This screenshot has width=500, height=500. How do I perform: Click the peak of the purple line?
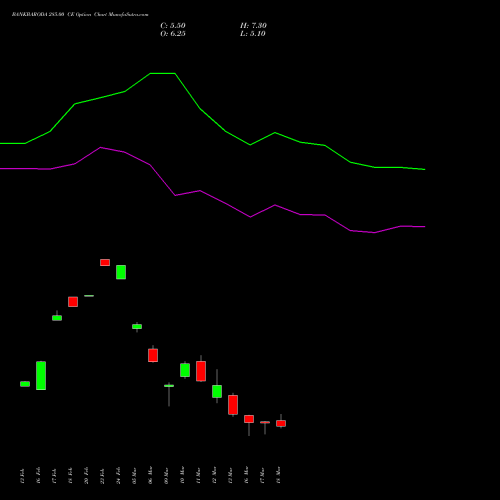click(100, 147)
